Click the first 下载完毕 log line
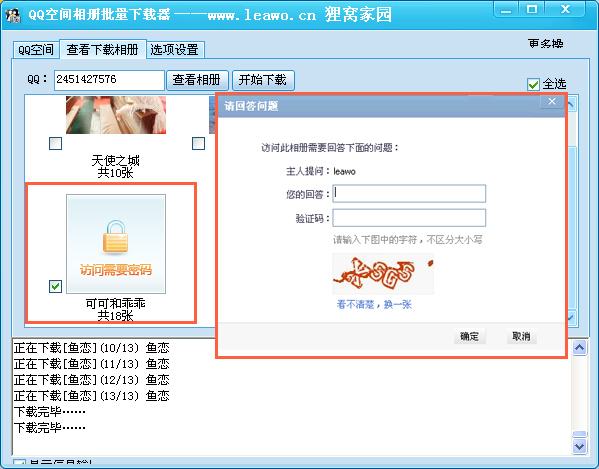599x469 pixels. point(50,412)
